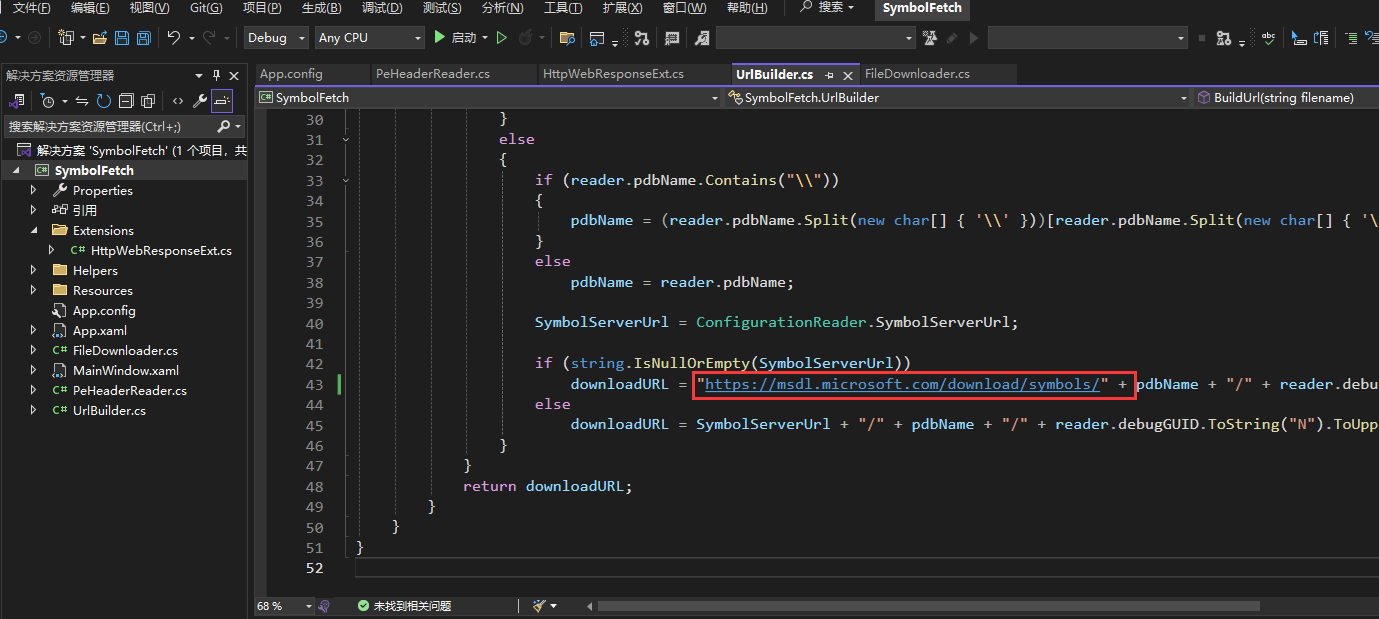The width and height of the screenshot is (1379, 619).
Task: Collapse the Extensions folder
Action: pyautogui.click(x=34, y=230)
